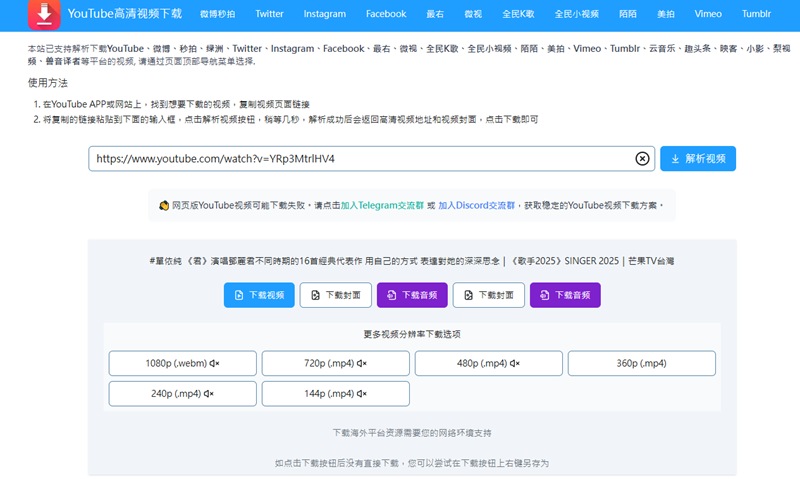800x479 pixels.
Task: Follow the 加入Discord交流群 link
Action: tap(477, 206)
